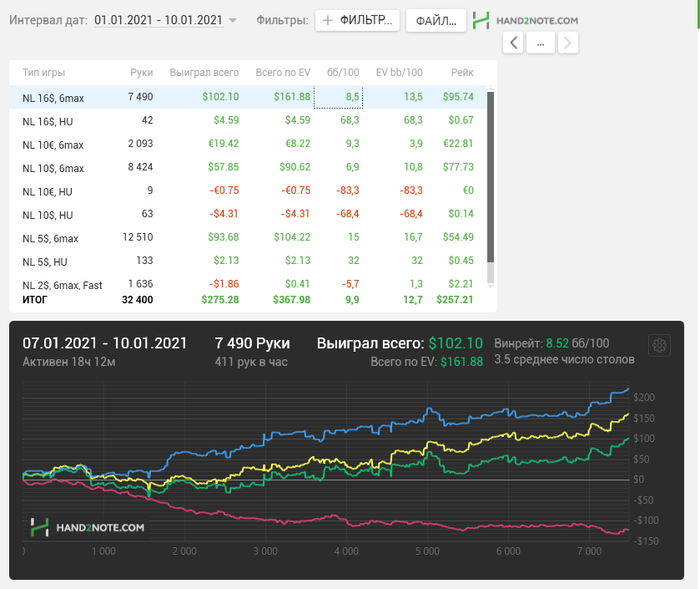Open the ellipsis page menu button
Viewport: 700px width, 589px height.
pos(540,43)
